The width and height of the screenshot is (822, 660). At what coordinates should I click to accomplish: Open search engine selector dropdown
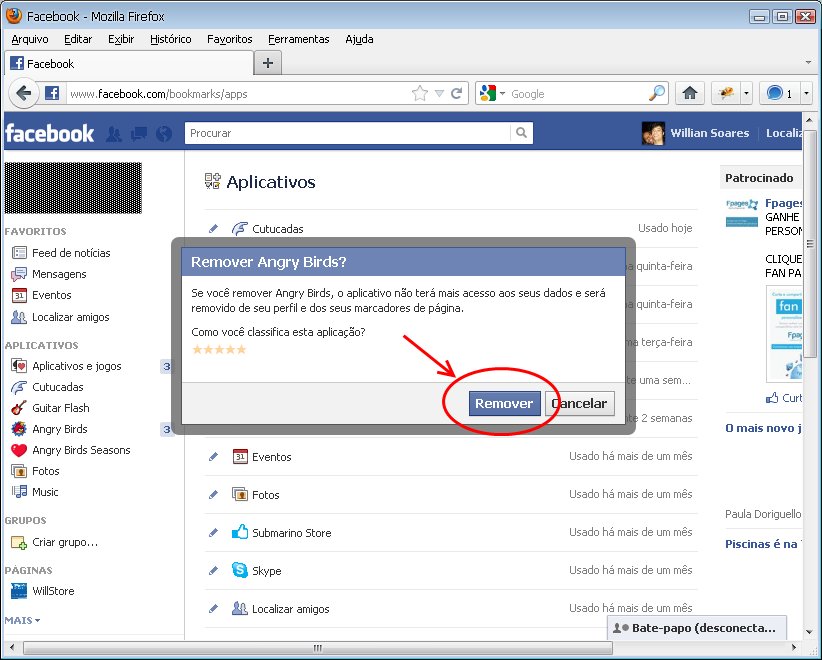(502, 94)
